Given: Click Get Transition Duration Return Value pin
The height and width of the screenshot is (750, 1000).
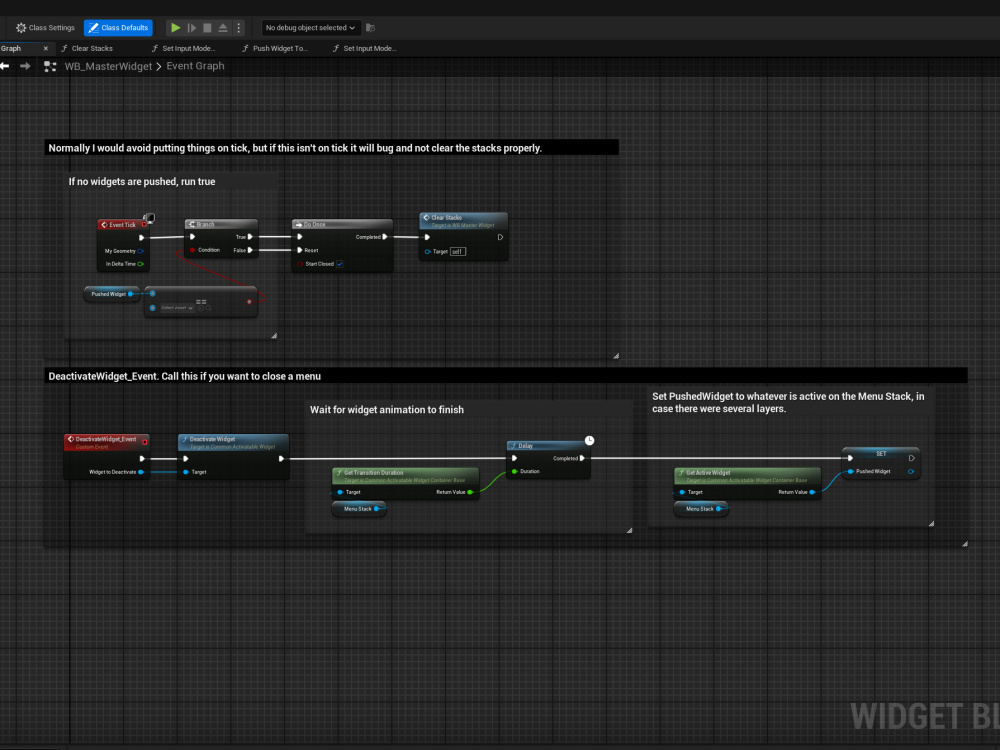Looking at the screenshot, I should click(470, 492).
